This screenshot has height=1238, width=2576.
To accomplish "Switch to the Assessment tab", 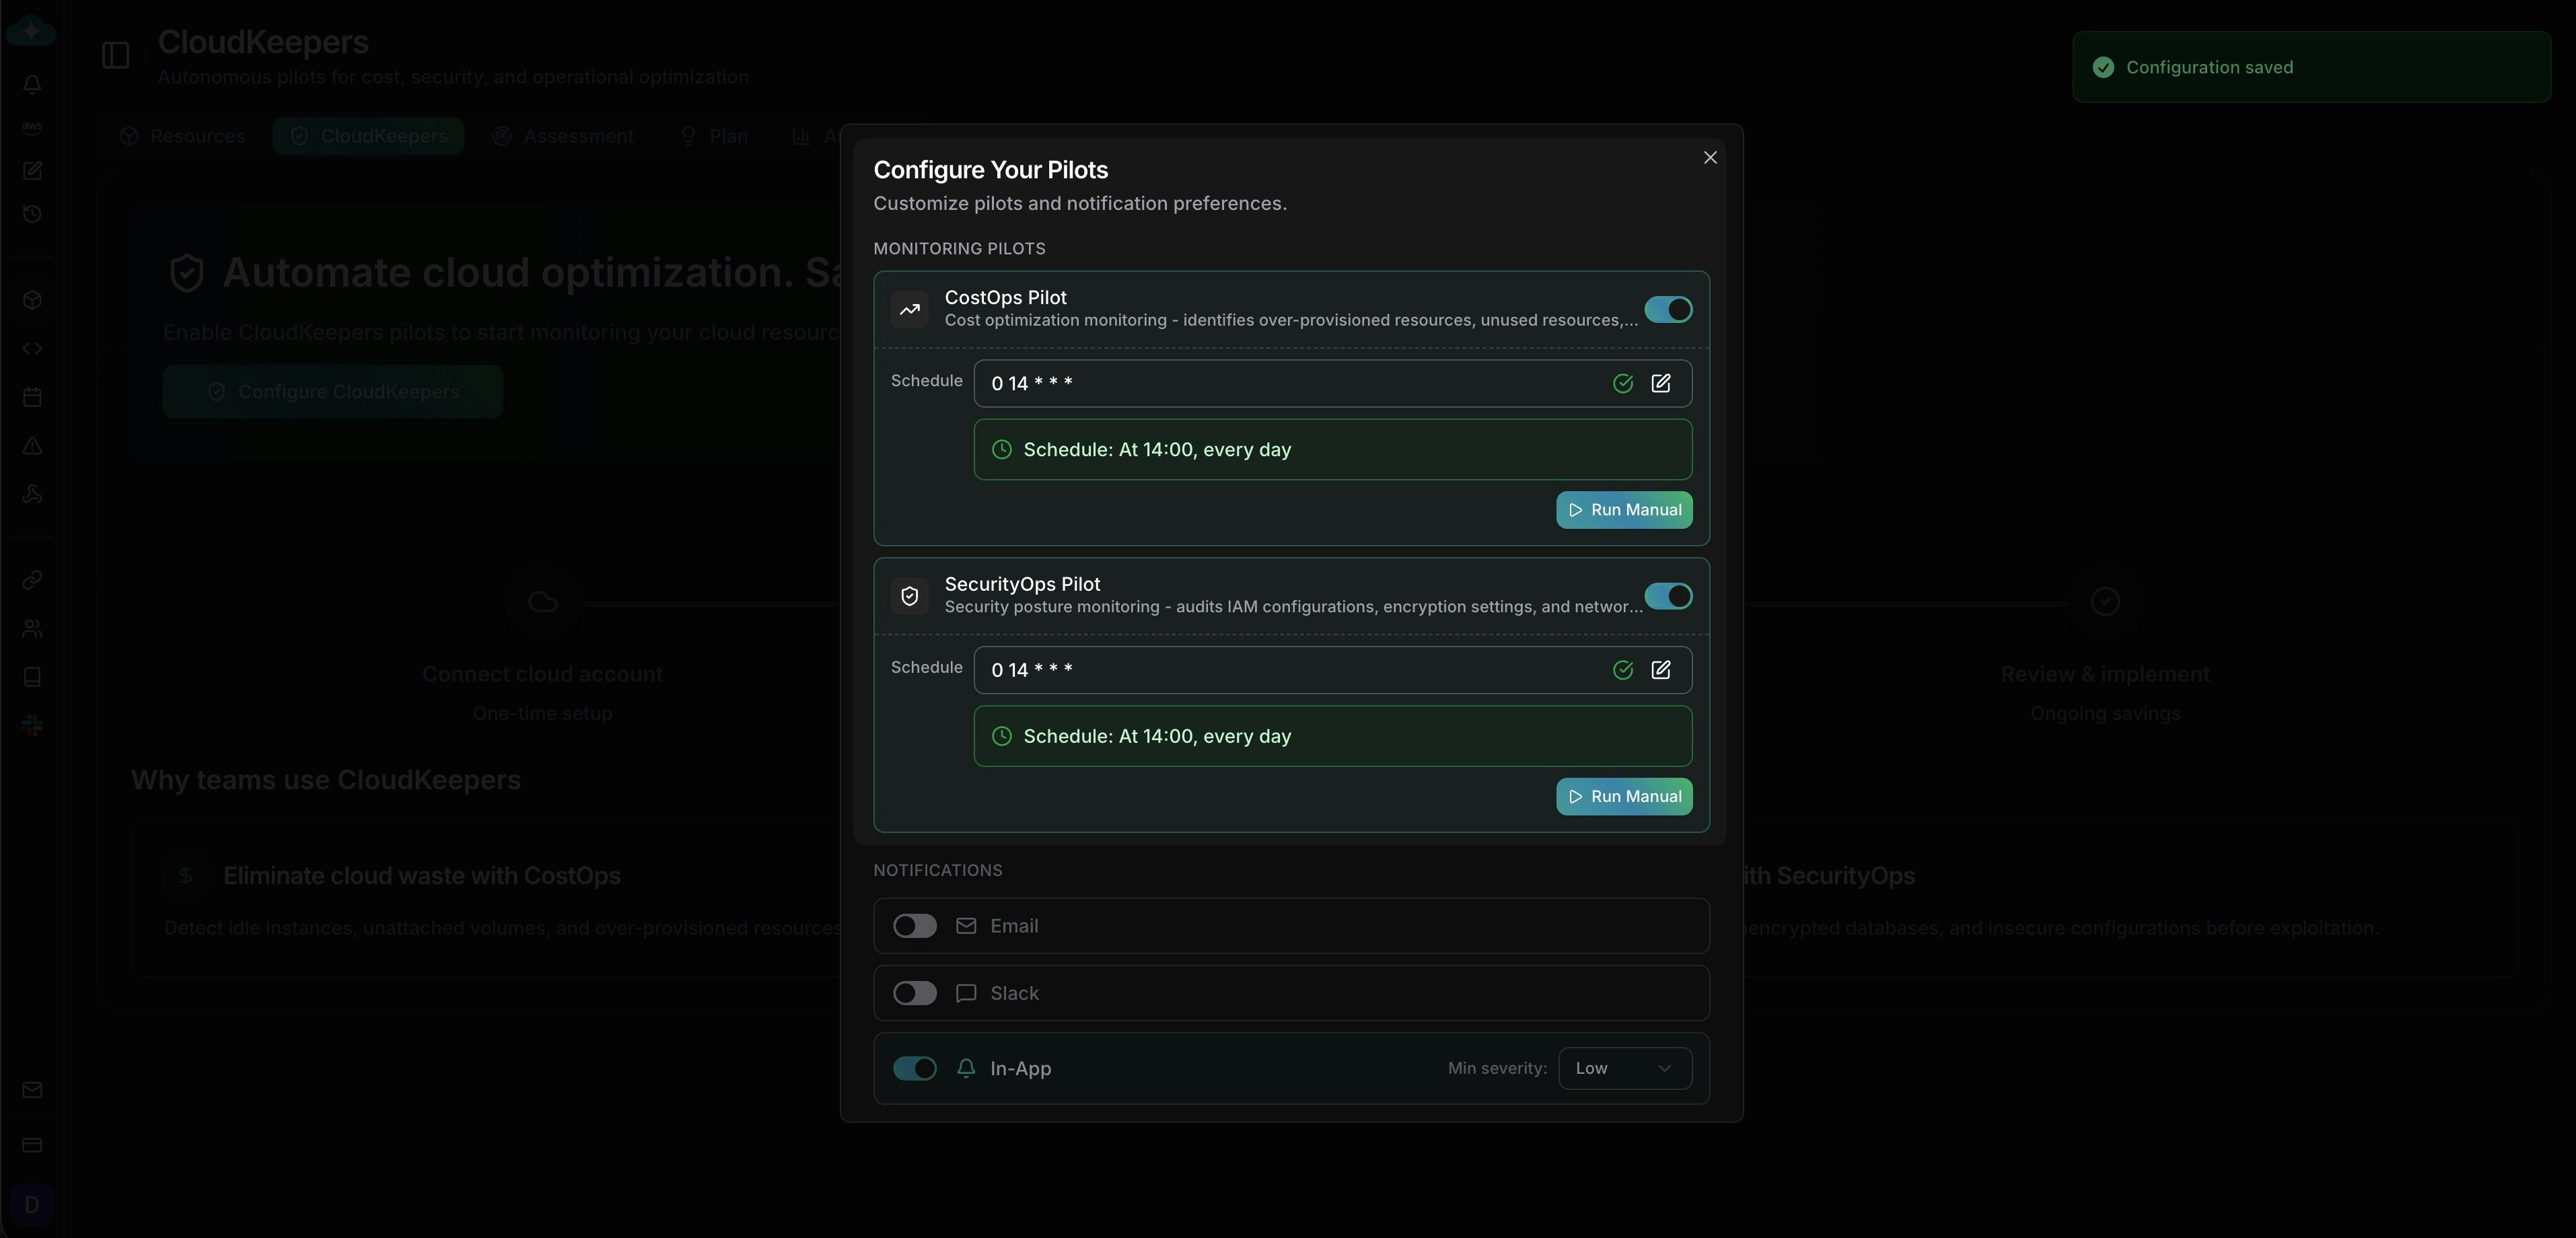I will [563, 136].
